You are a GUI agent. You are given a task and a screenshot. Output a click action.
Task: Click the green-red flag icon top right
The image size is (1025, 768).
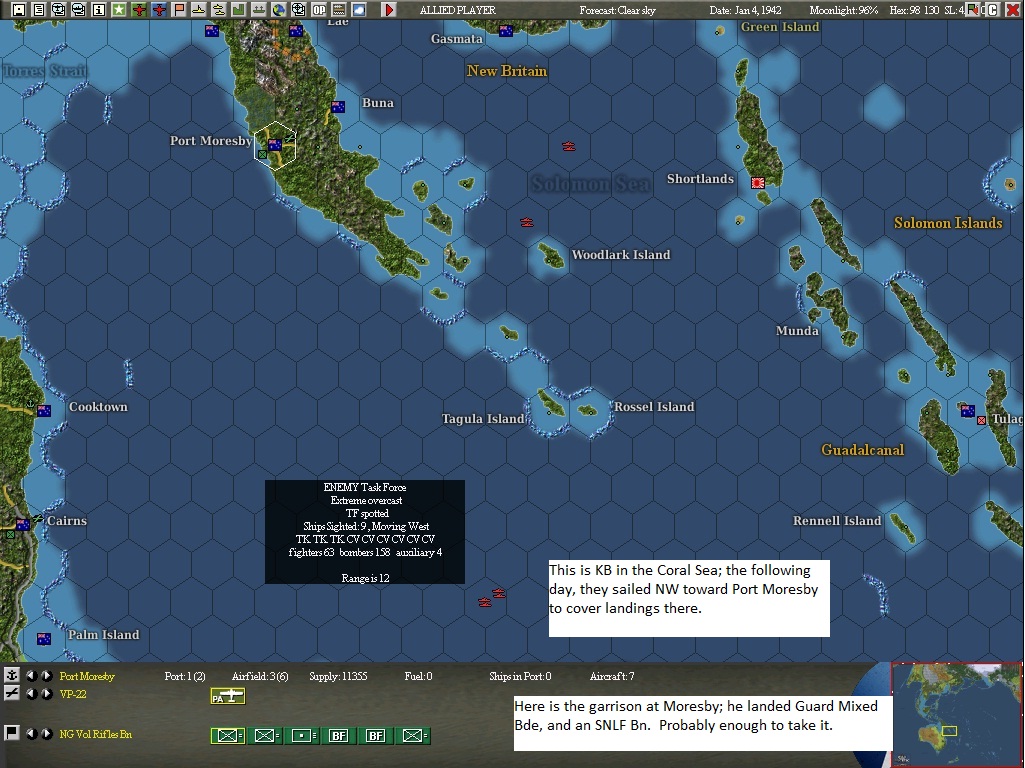(x=974, y=10)
